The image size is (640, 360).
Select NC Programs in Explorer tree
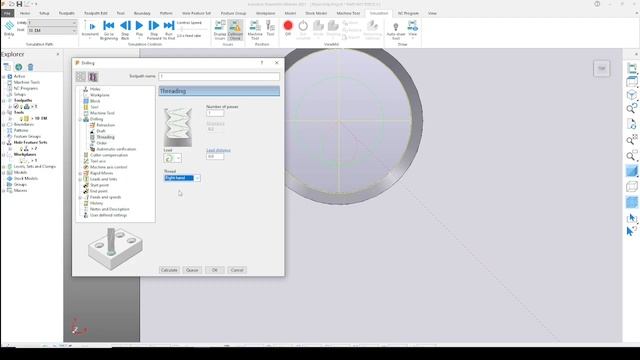(x=26, y=88)
